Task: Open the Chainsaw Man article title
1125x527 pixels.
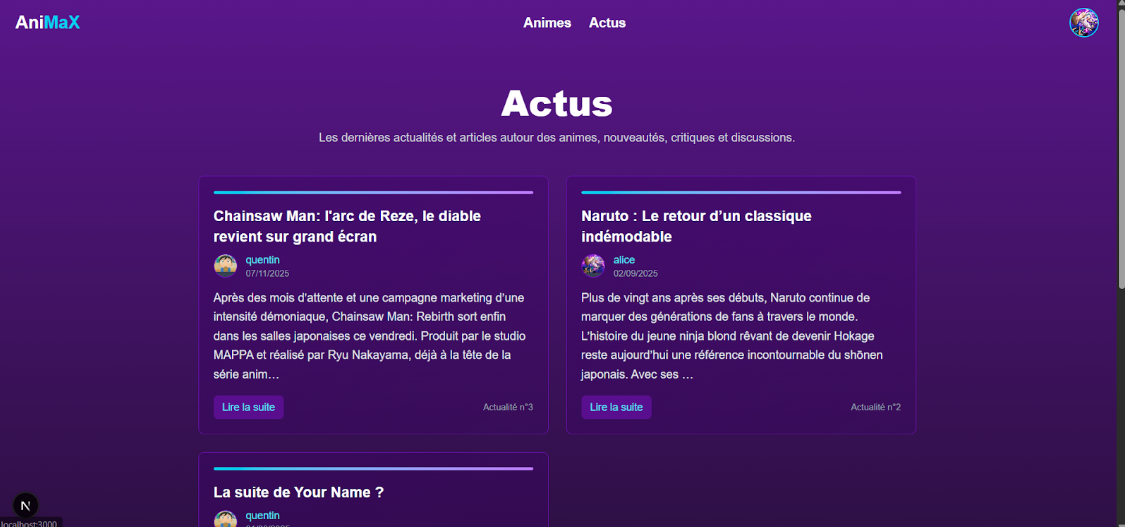Action: coord(347,226)
